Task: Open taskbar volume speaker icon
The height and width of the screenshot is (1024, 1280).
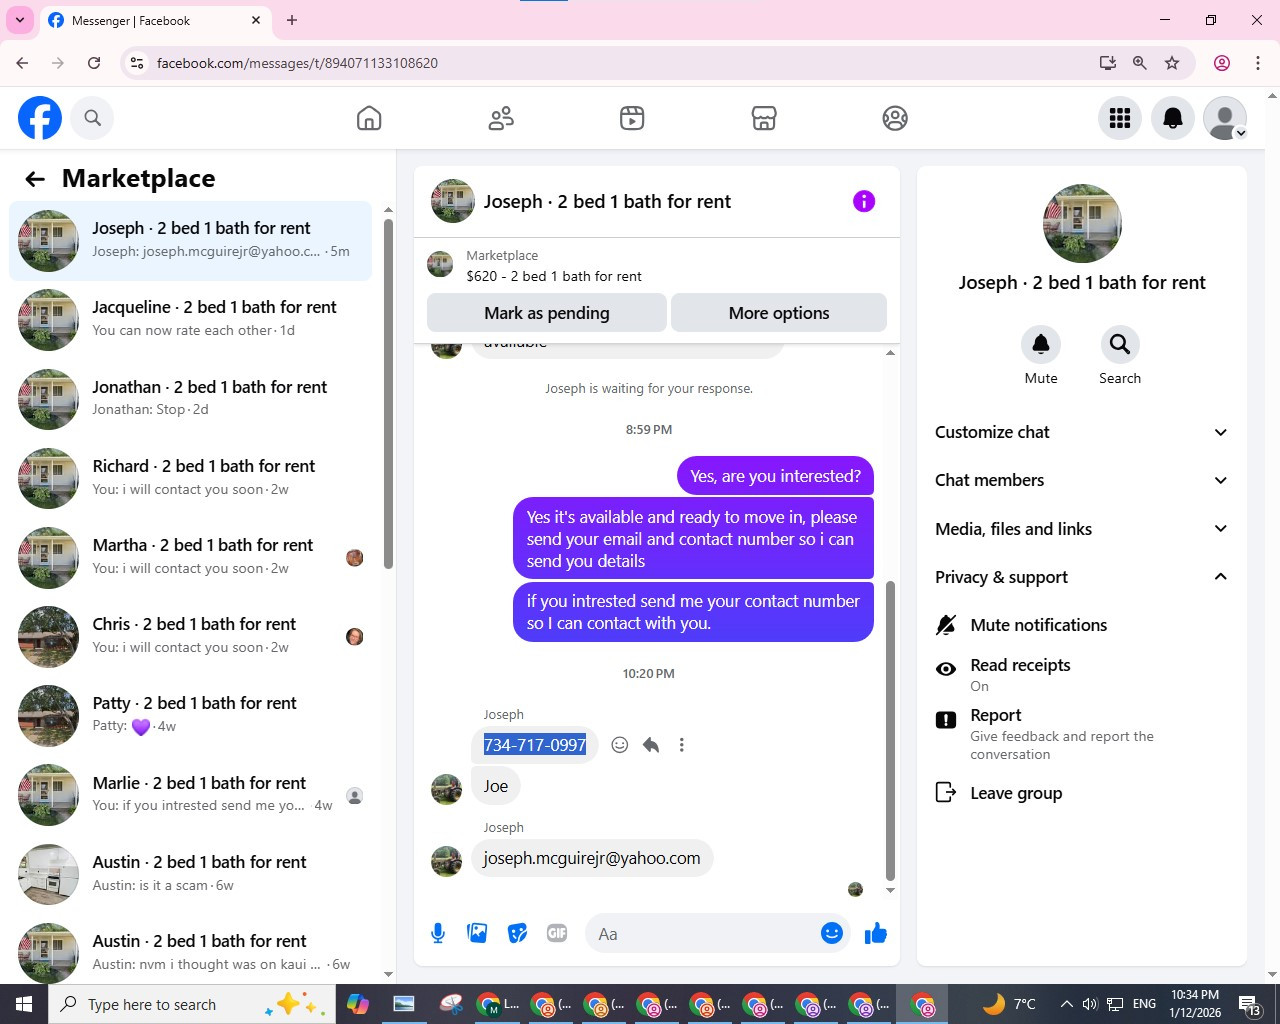Action: [1090, 1004]
